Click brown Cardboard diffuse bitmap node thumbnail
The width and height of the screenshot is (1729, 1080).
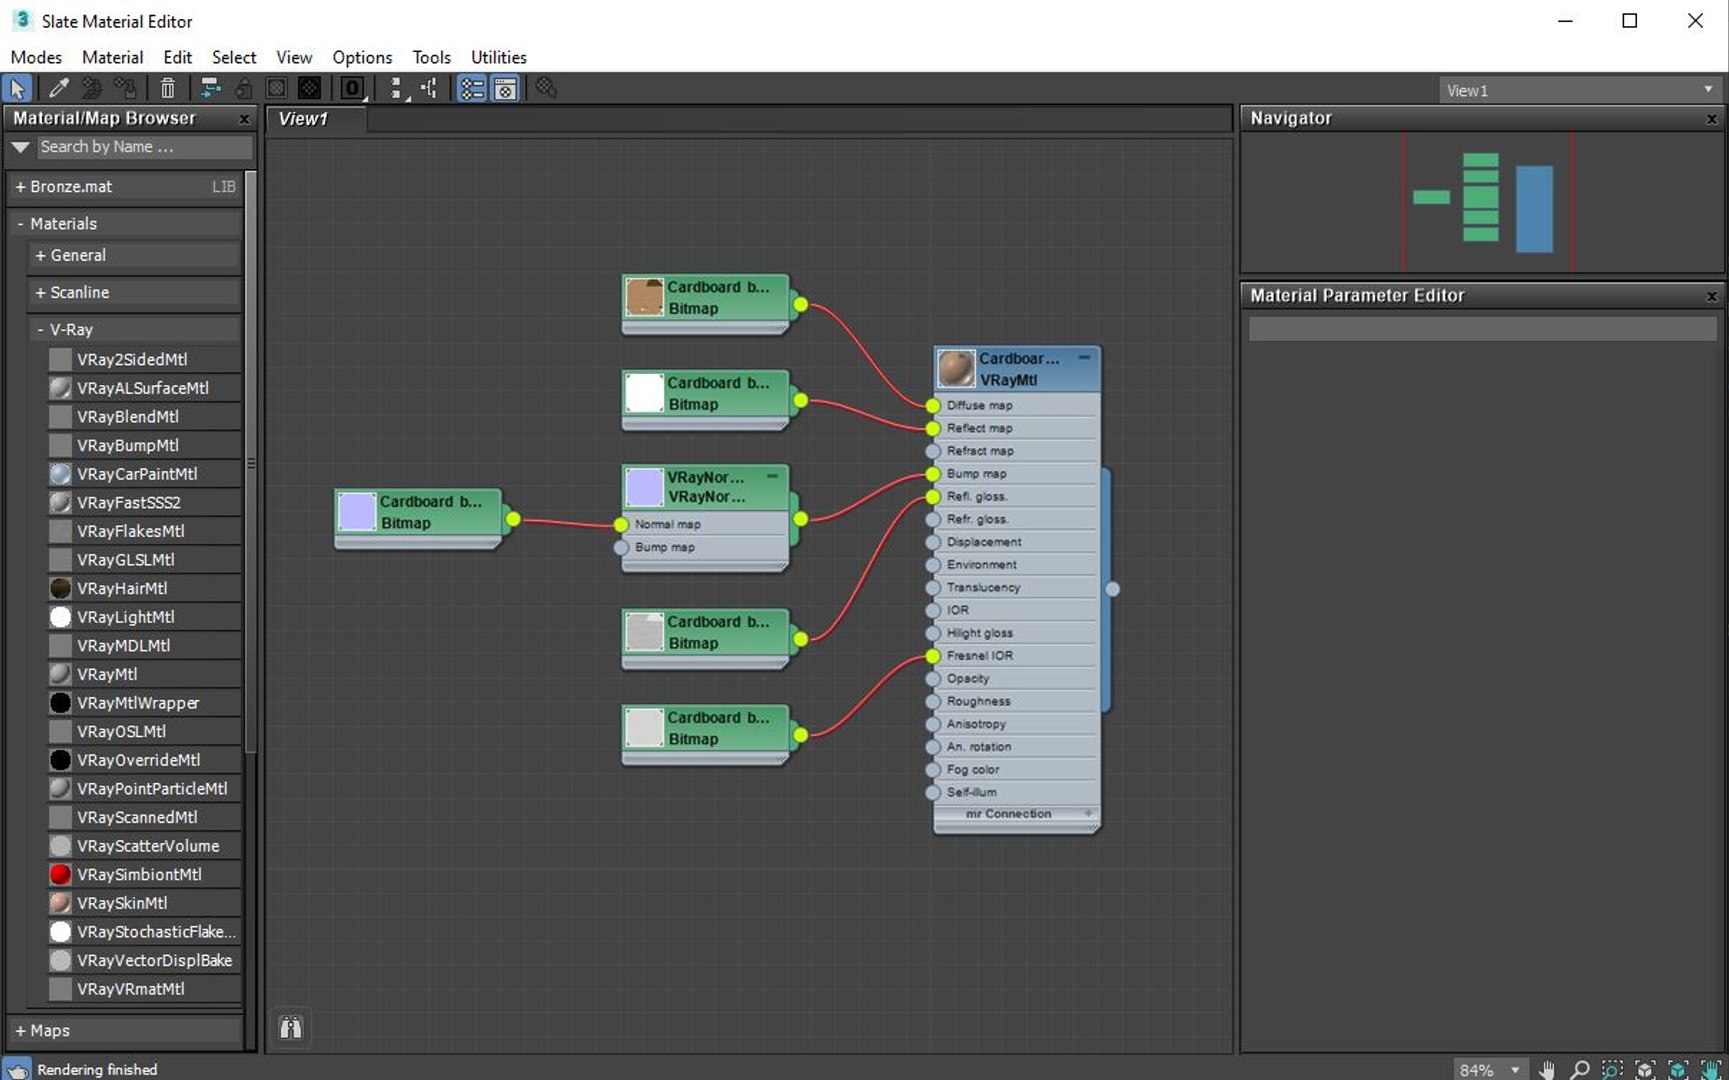(644, 297)
